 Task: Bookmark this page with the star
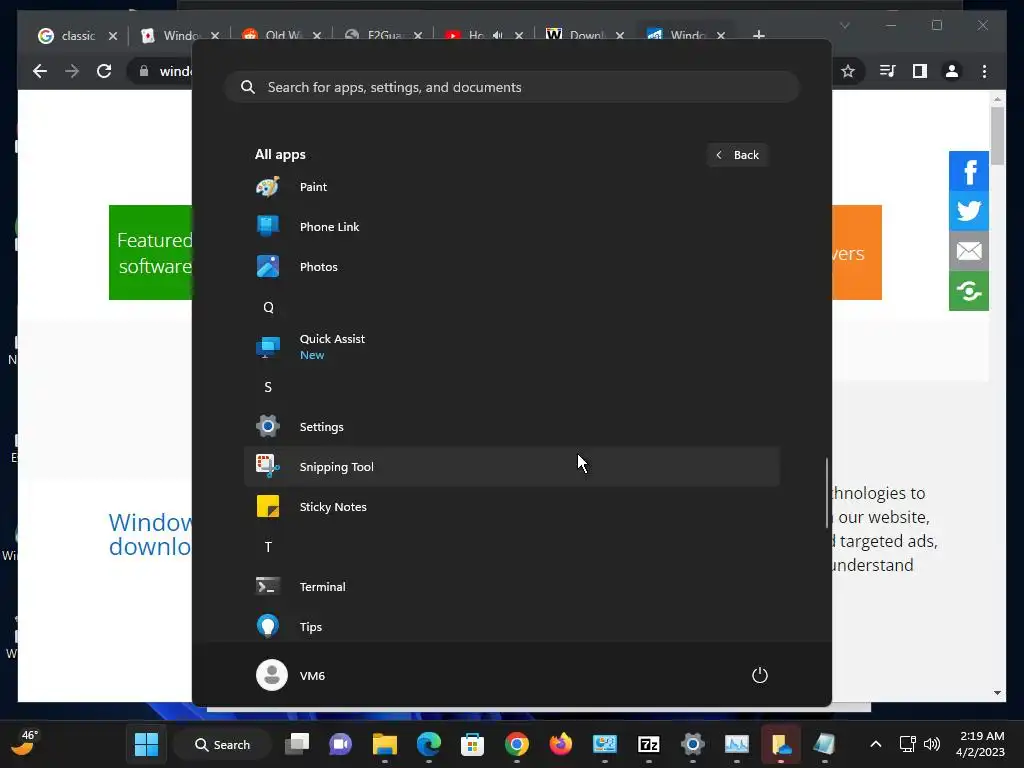pyautogui.click(x=848, y=71)
